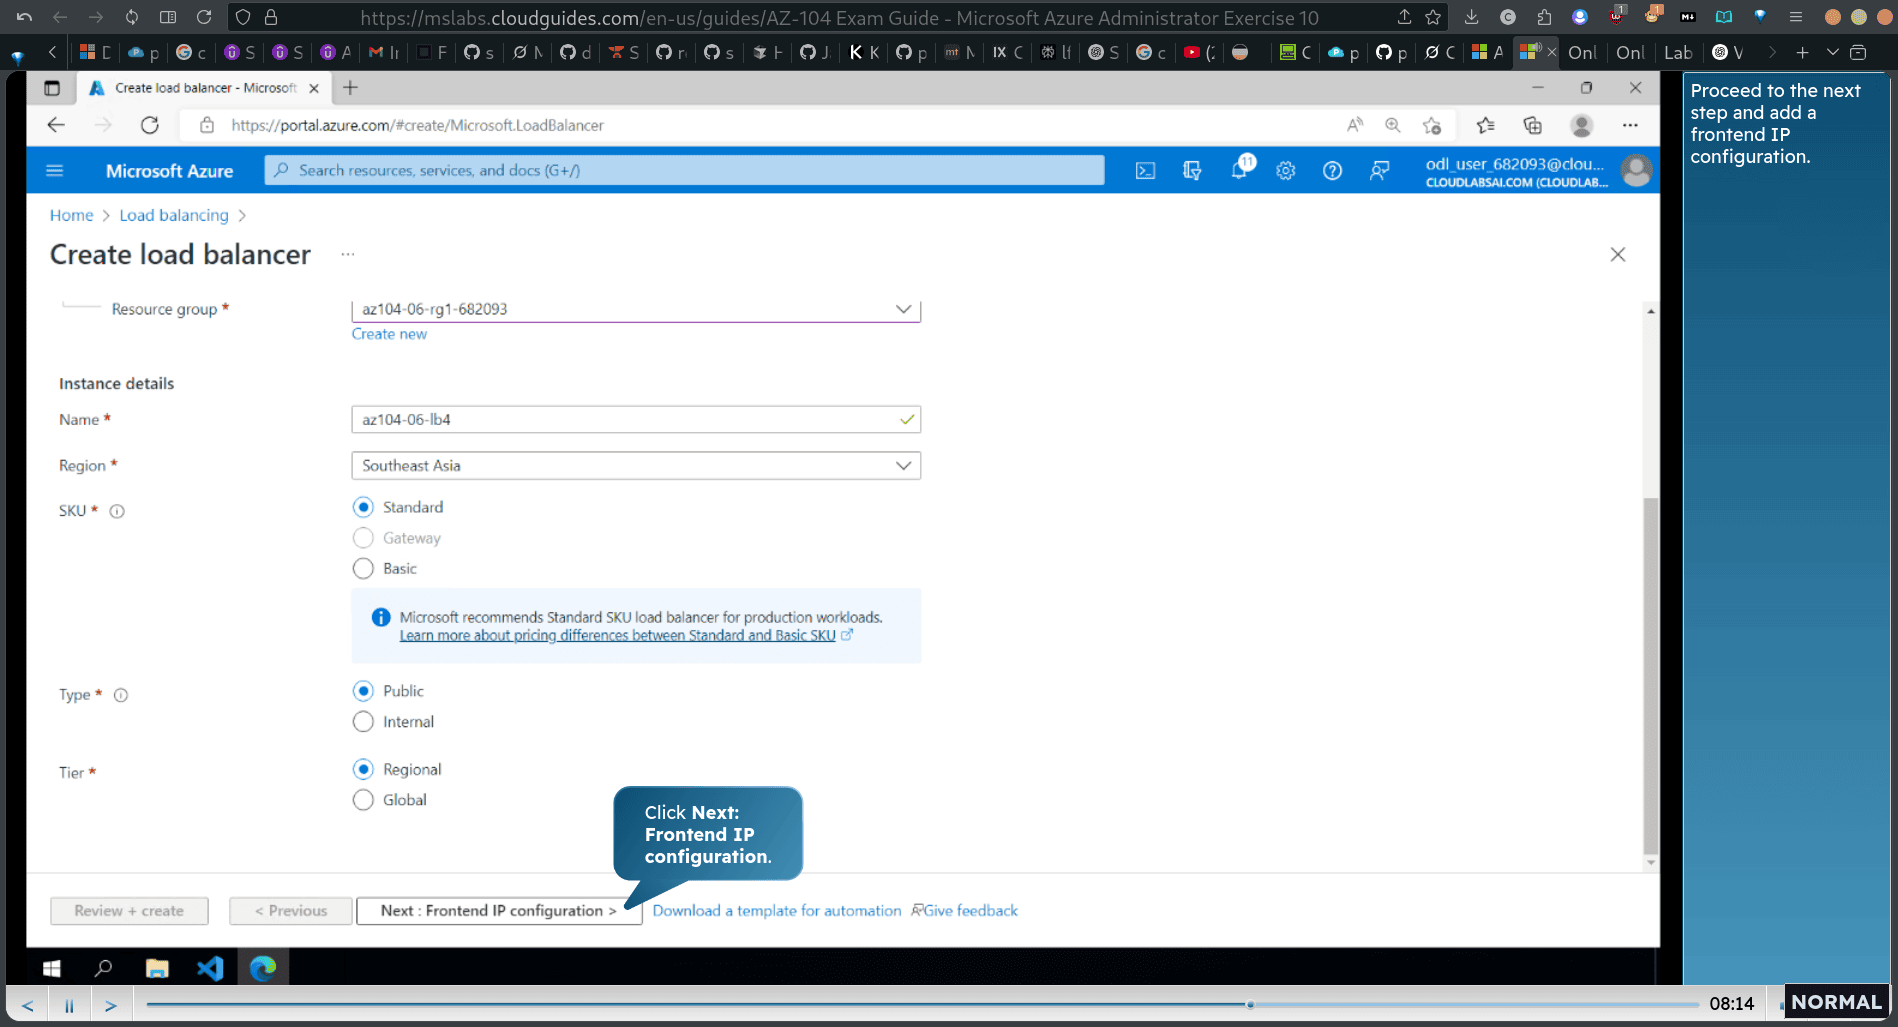Click the Edge profile icon in toolbar

tap(1581, 125)
